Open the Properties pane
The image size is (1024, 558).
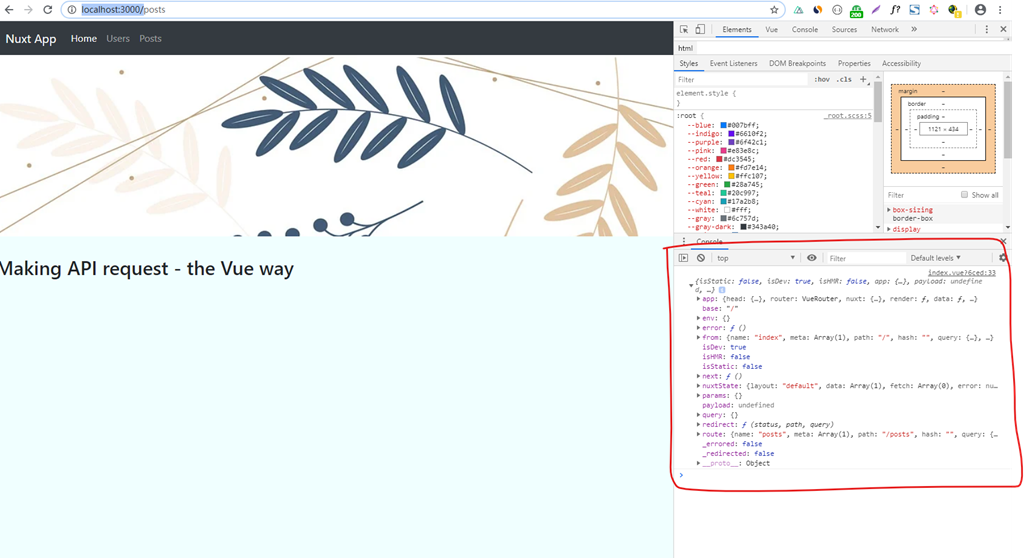click(x=854, y=63)
